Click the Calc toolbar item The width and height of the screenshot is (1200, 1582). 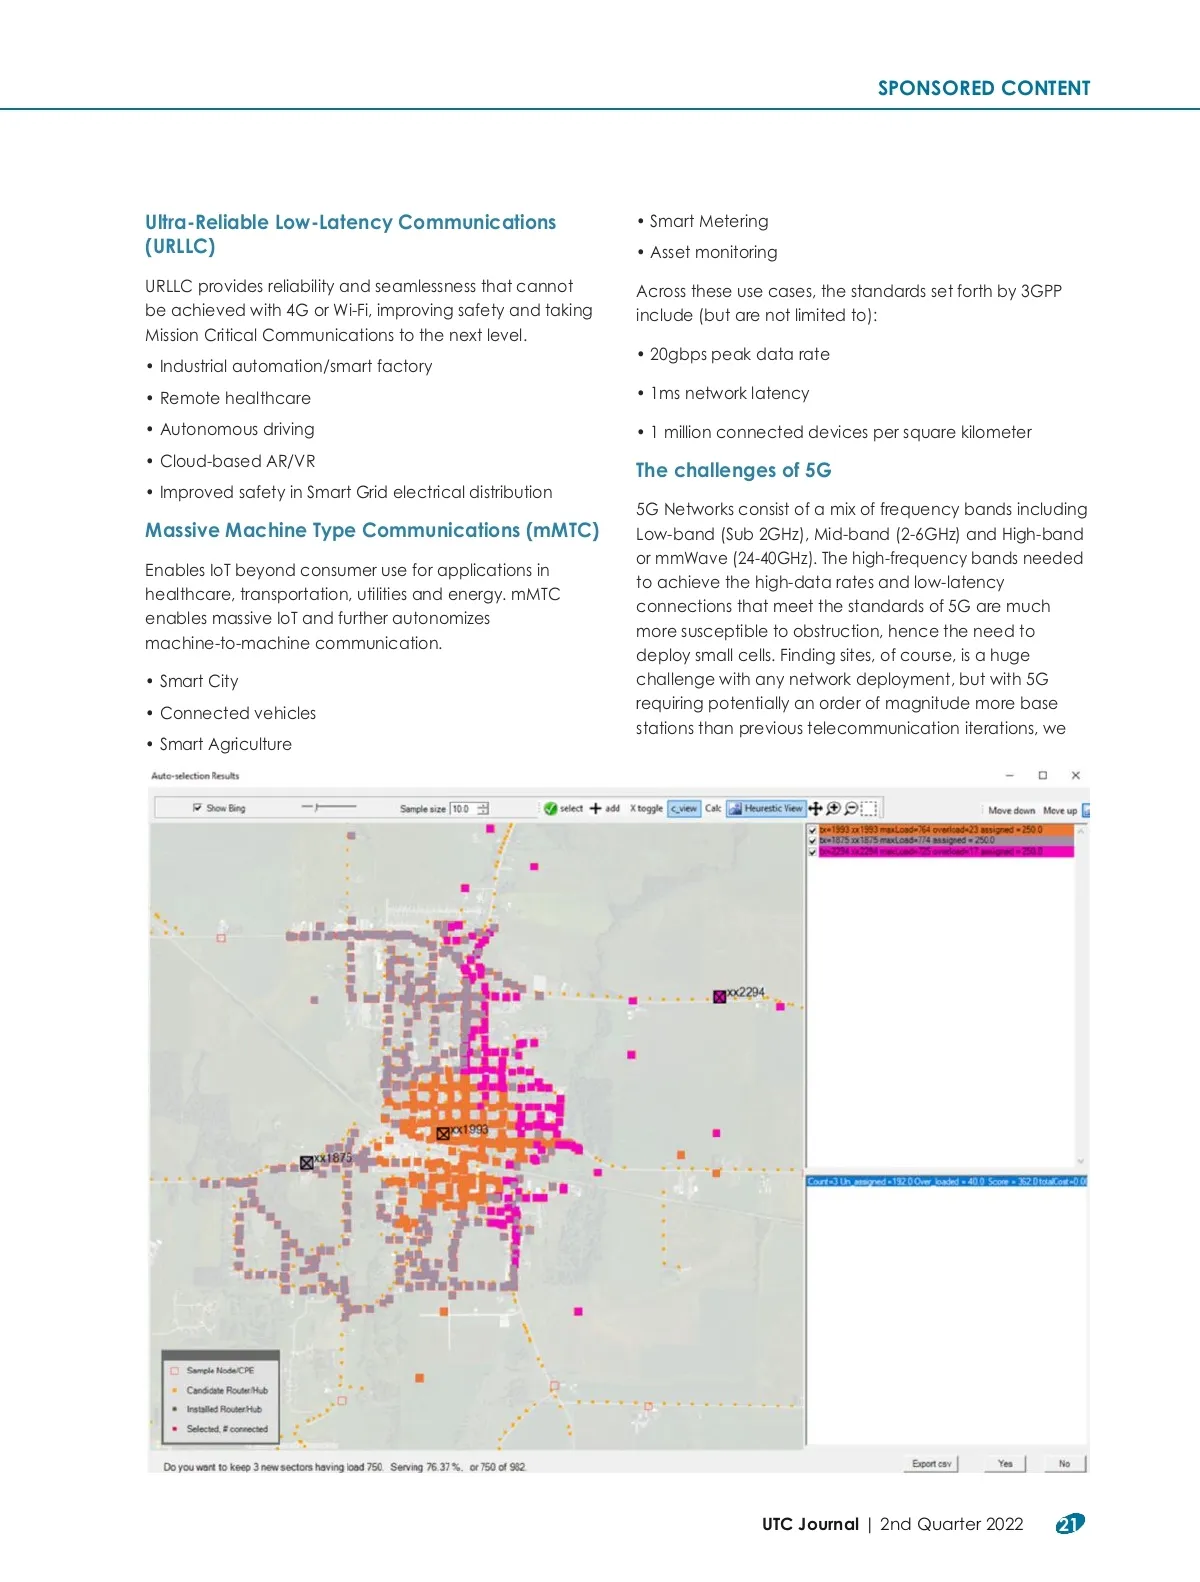pyautogui.click(x=713, y=808)
